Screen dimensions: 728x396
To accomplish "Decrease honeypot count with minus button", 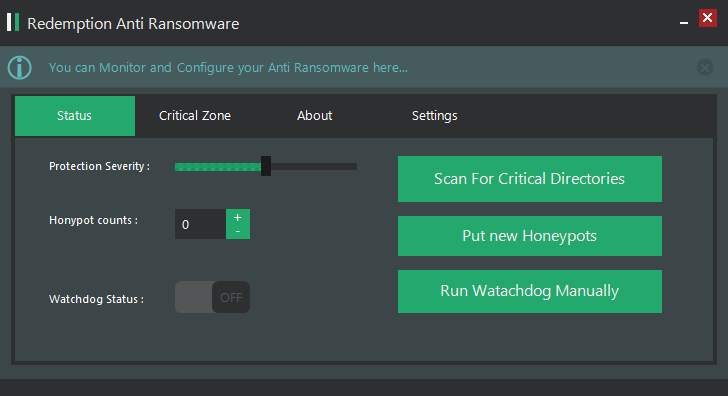I will point(238,231).
